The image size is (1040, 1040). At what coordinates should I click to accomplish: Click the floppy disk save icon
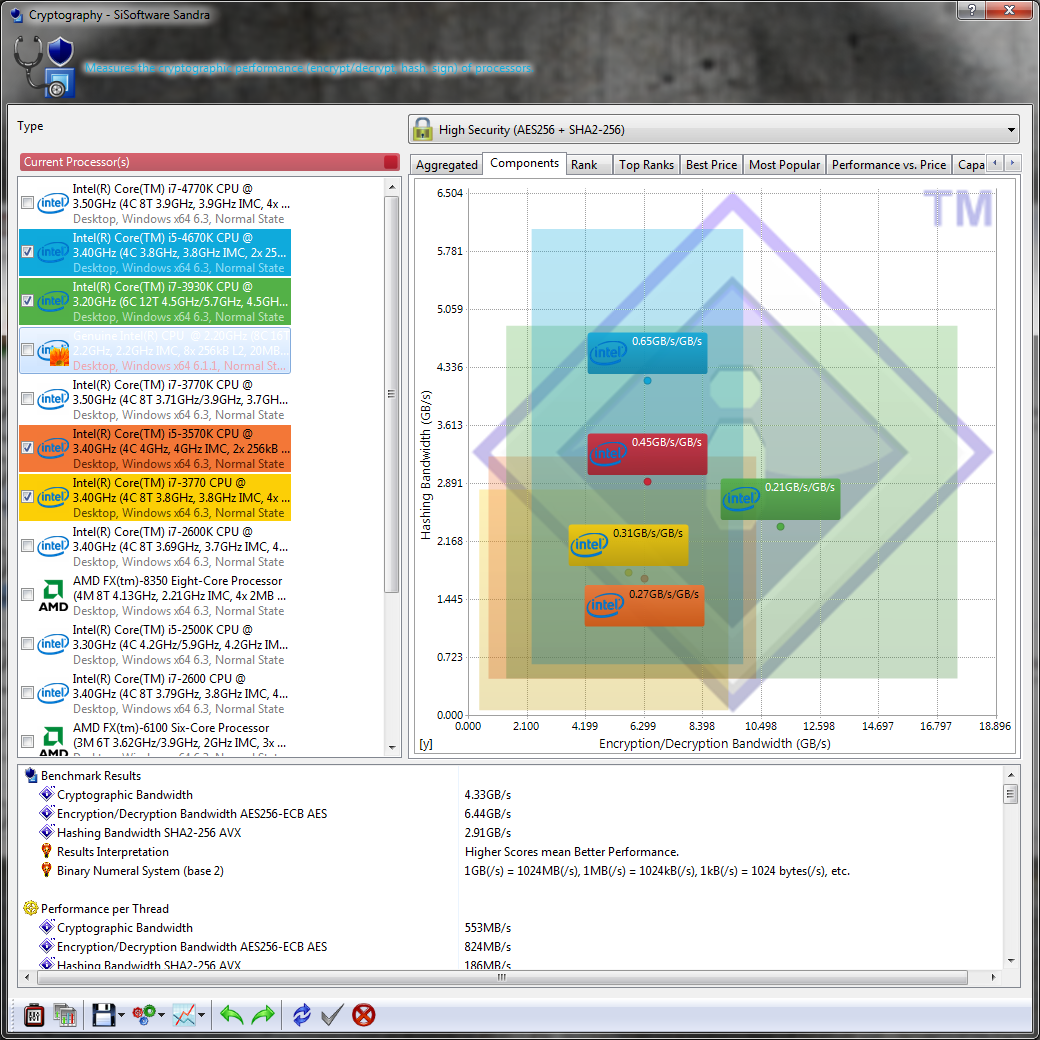[x=103, y=1015]
